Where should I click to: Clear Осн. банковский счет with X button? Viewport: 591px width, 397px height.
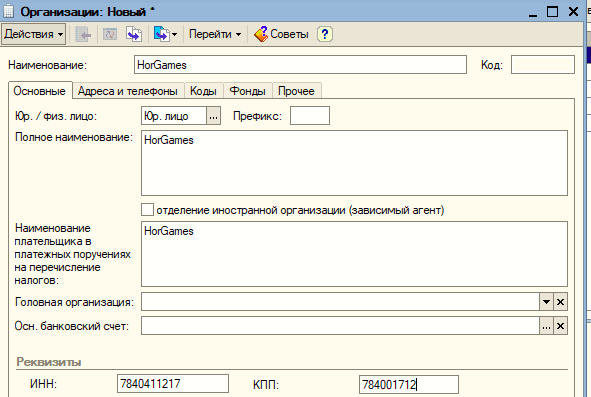pyautogui.click(x=560, y=326)
